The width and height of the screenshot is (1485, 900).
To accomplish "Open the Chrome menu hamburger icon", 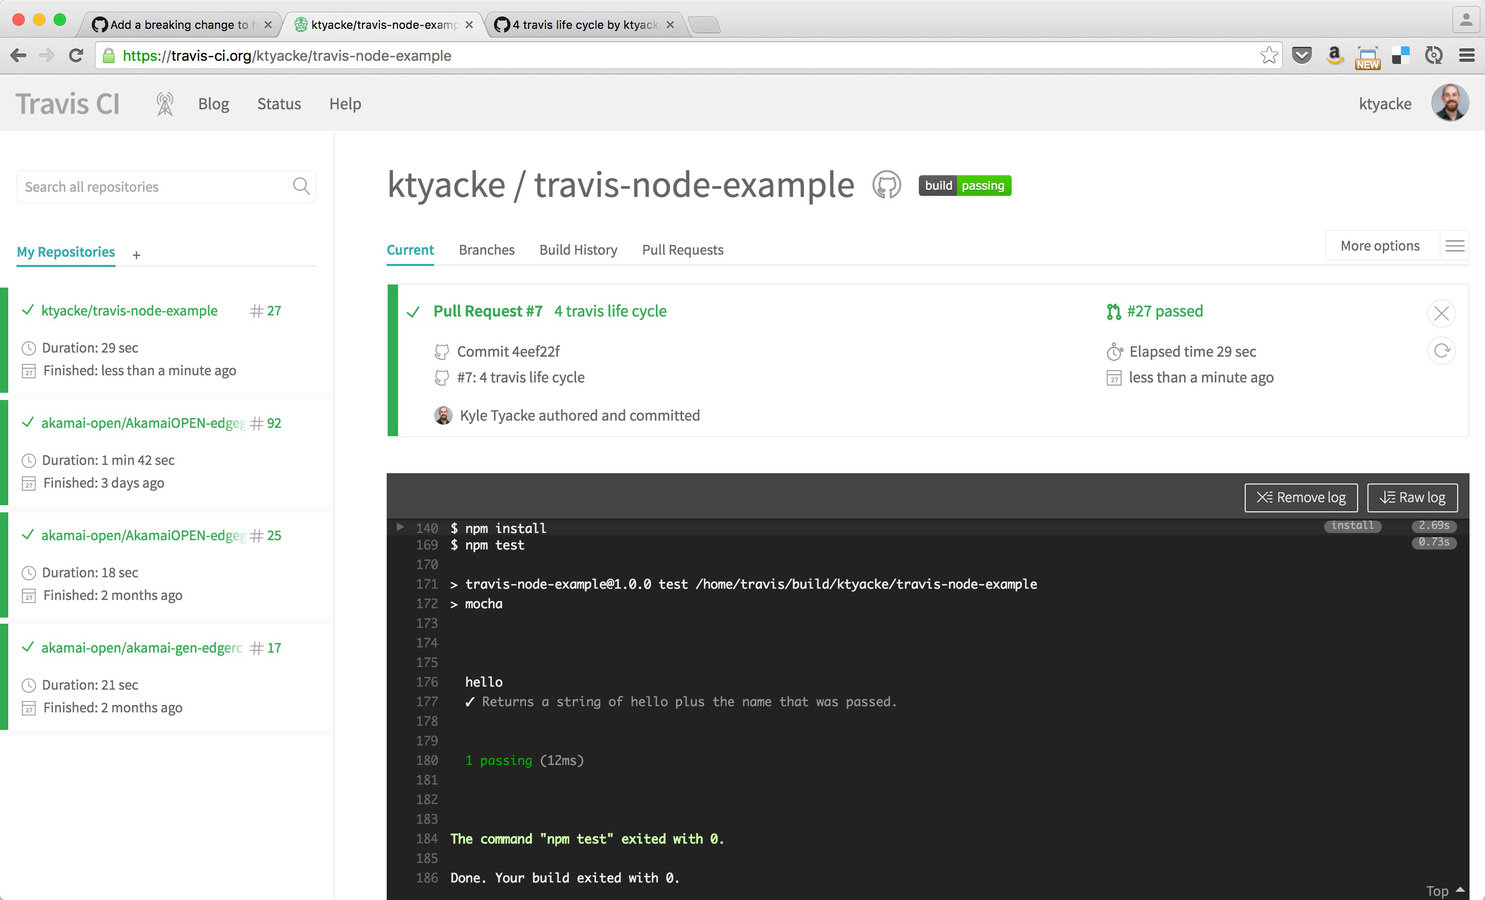I will click(1467, 55).
